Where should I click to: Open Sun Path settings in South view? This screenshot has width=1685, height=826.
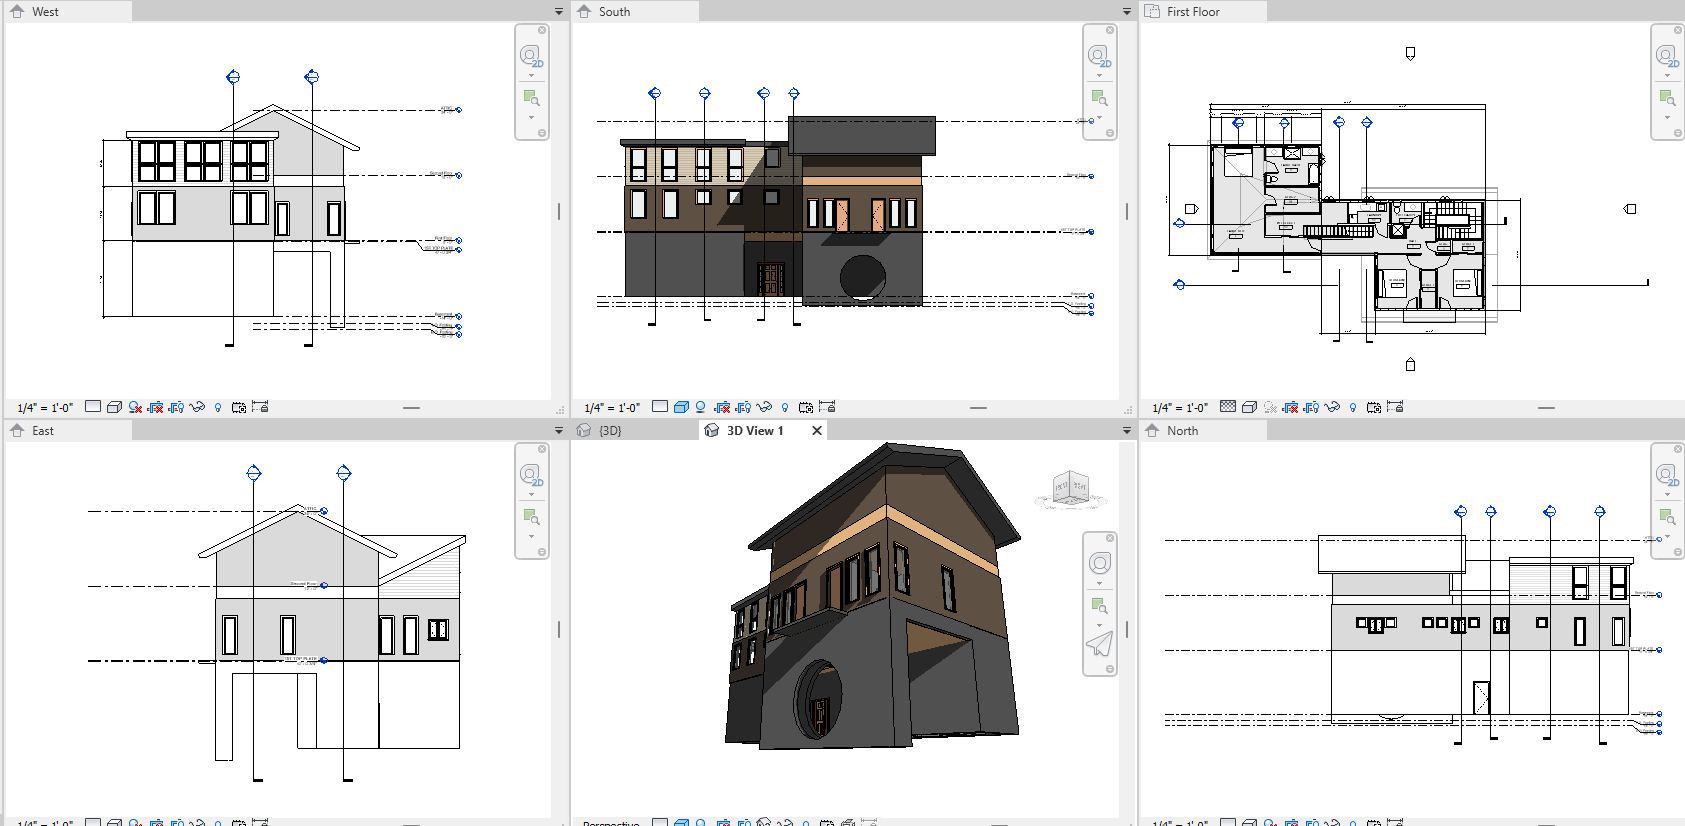click(701, 407)
